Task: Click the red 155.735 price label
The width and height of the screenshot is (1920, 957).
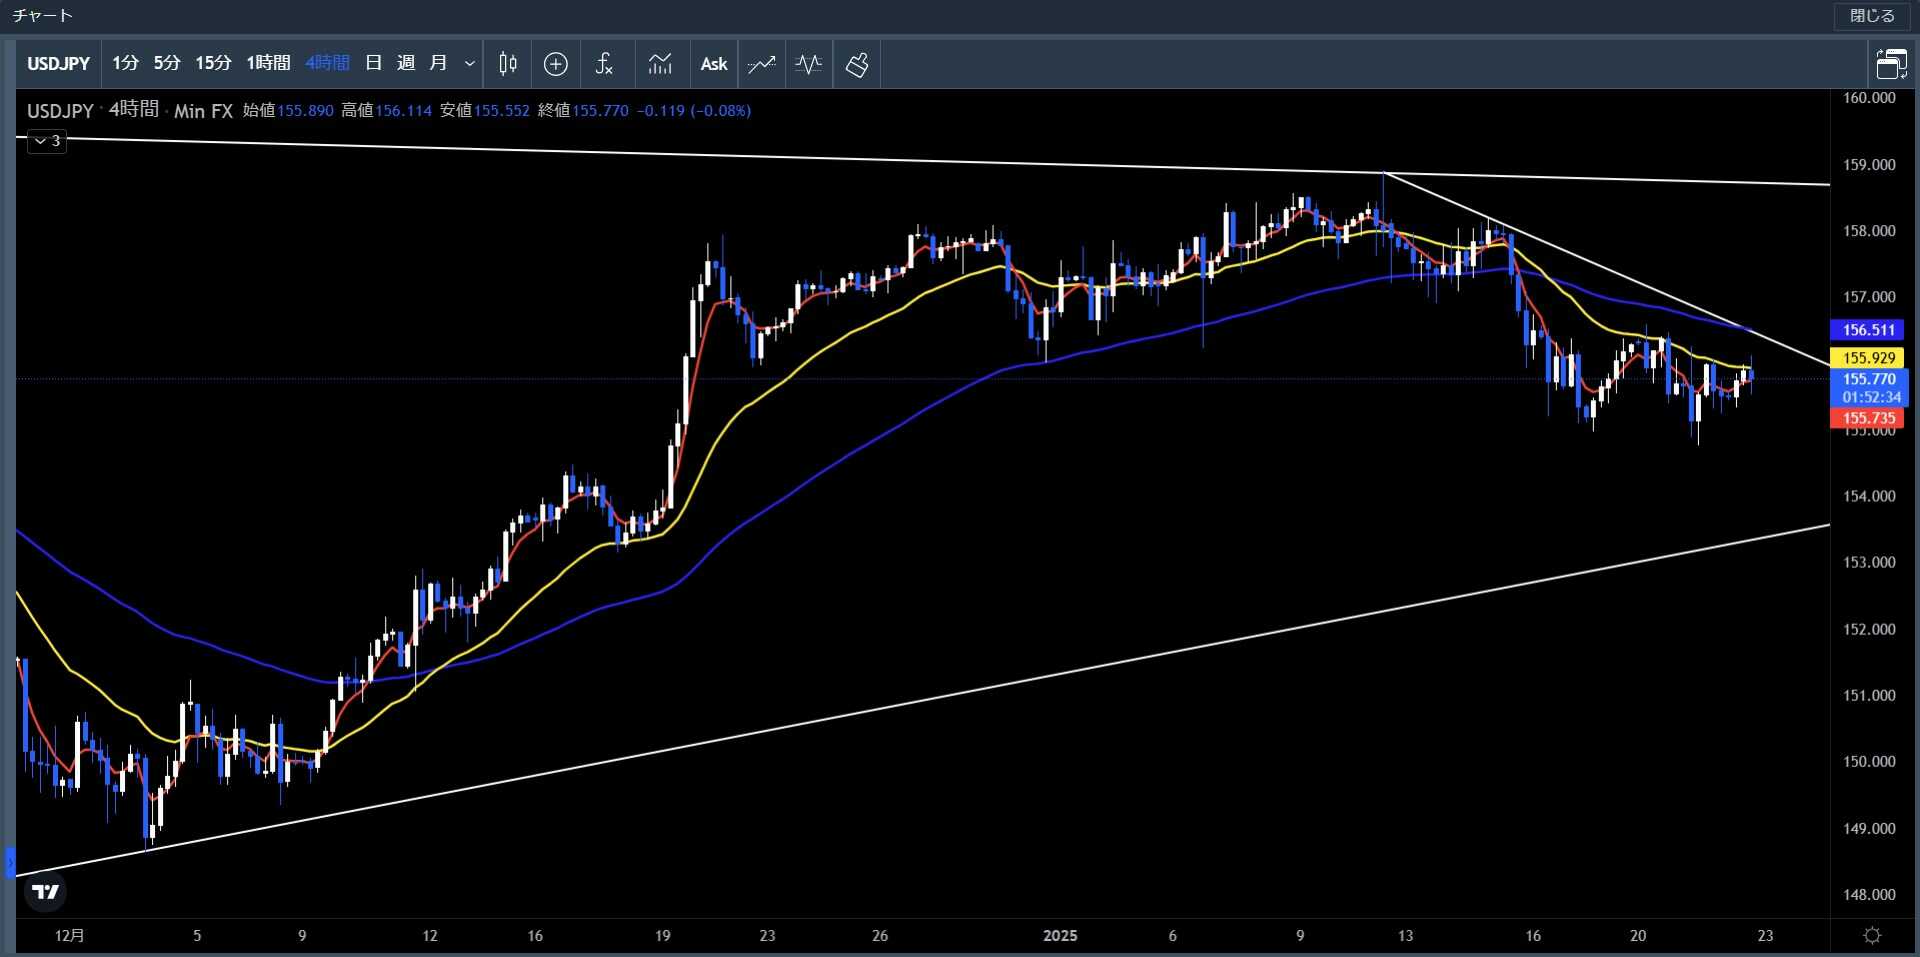Action: pos(1868,419)
